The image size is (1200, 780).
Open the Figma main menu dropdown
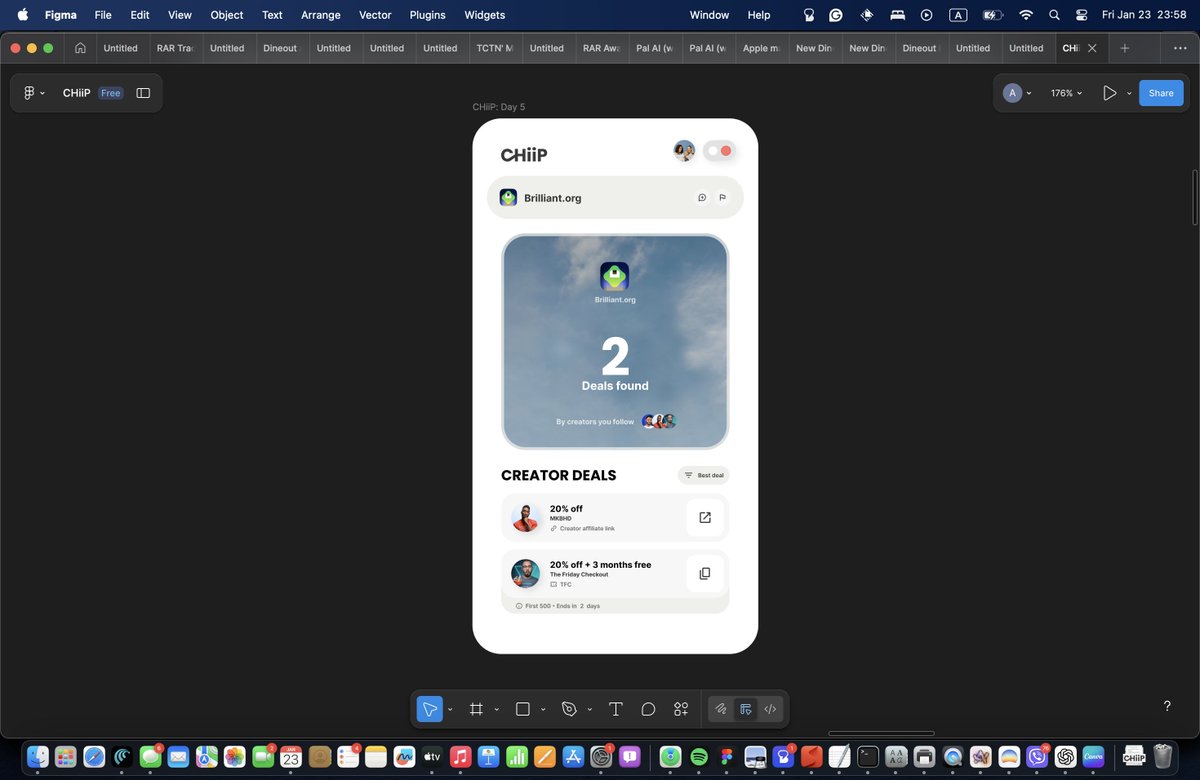[33, 93]
